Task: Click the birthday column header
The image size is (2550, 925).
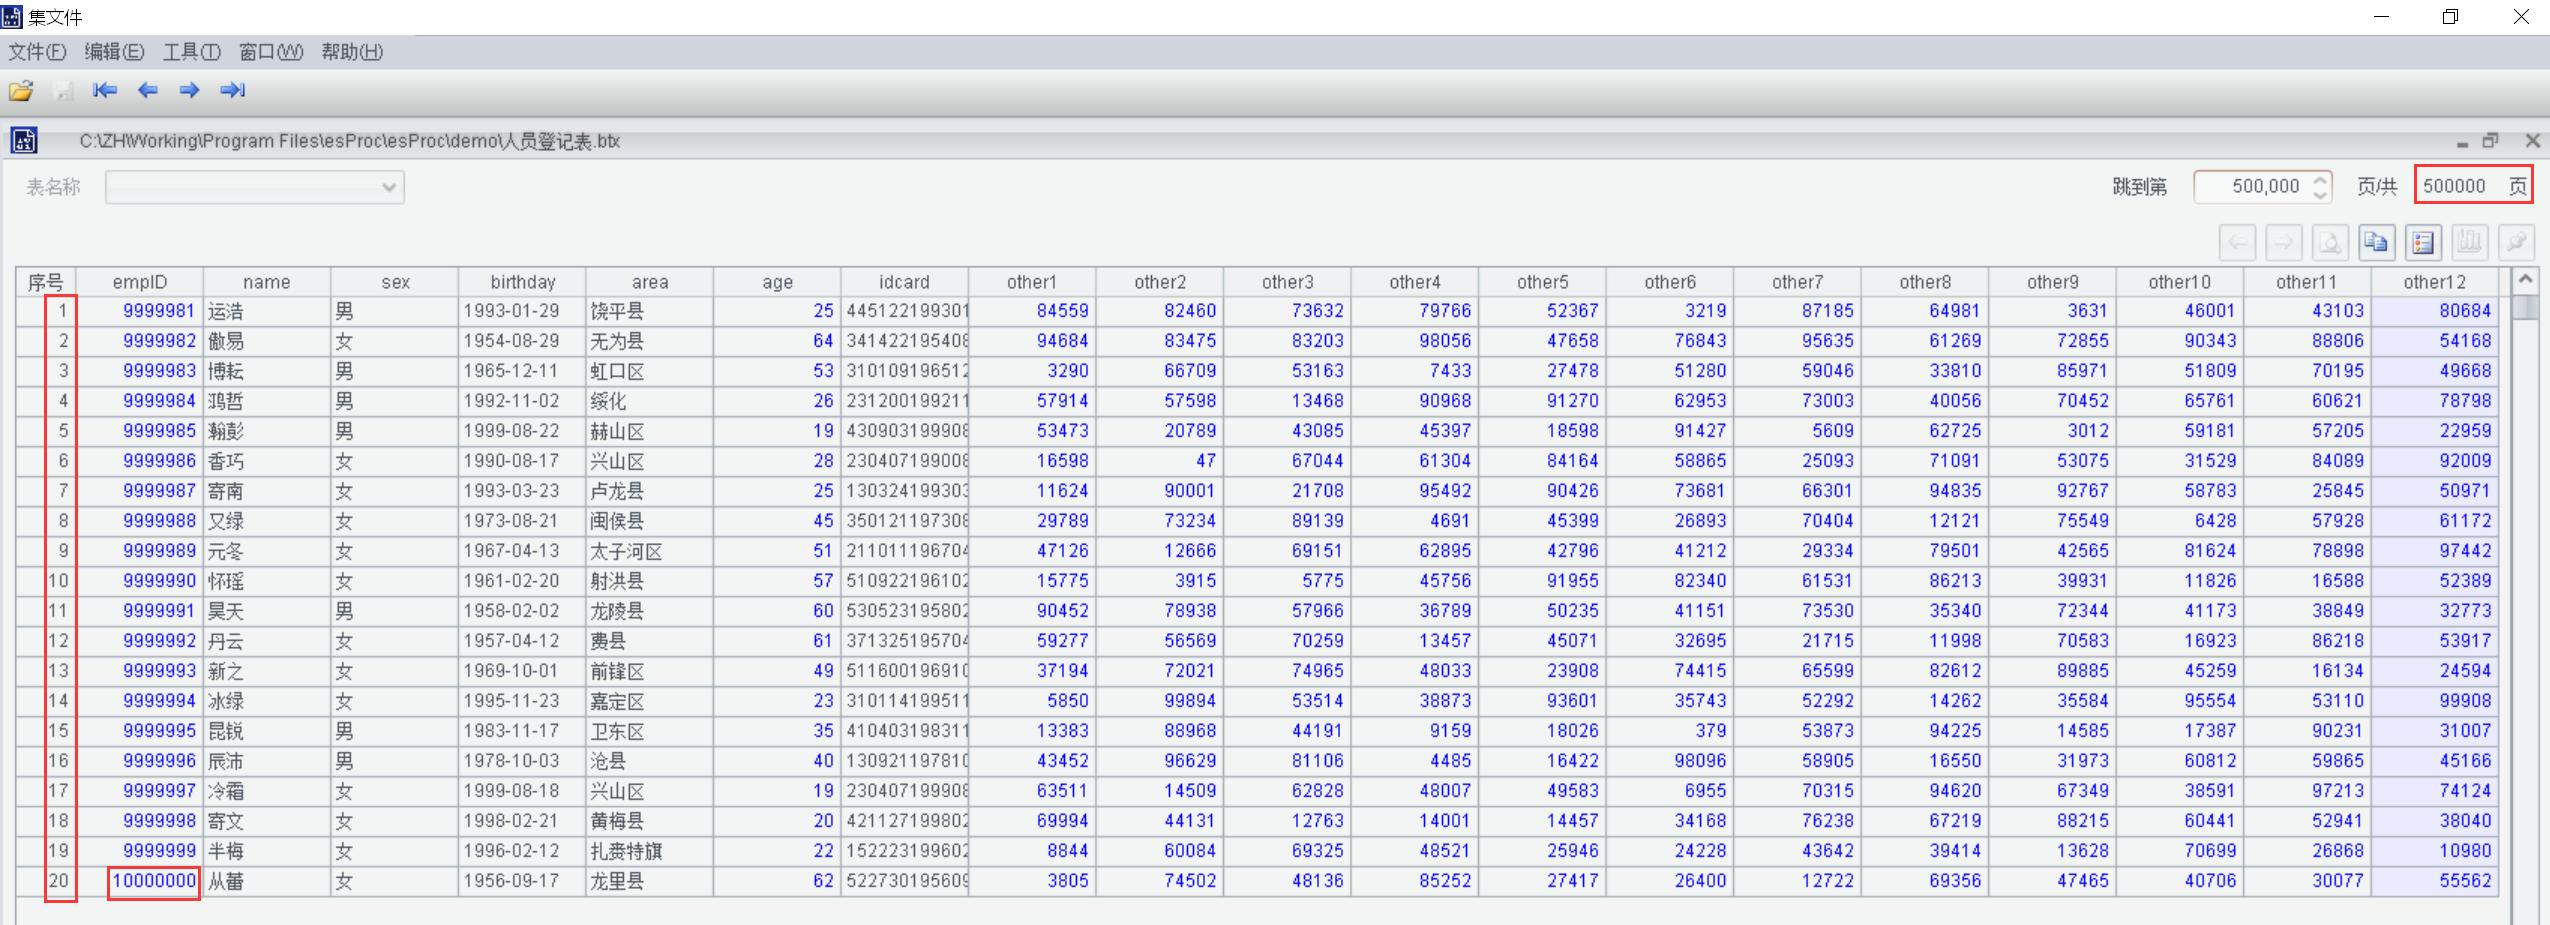Action: [522, 282]
